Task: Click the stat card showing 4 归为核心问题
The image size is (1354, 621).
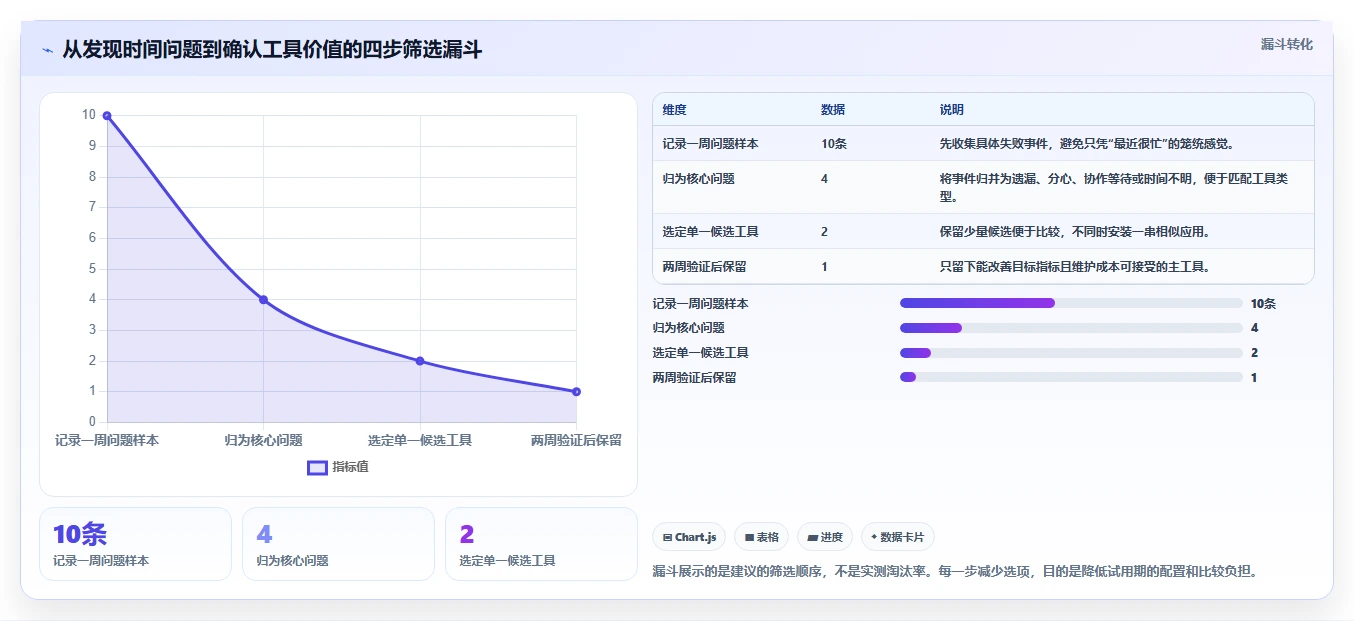Action: point(338,544)
